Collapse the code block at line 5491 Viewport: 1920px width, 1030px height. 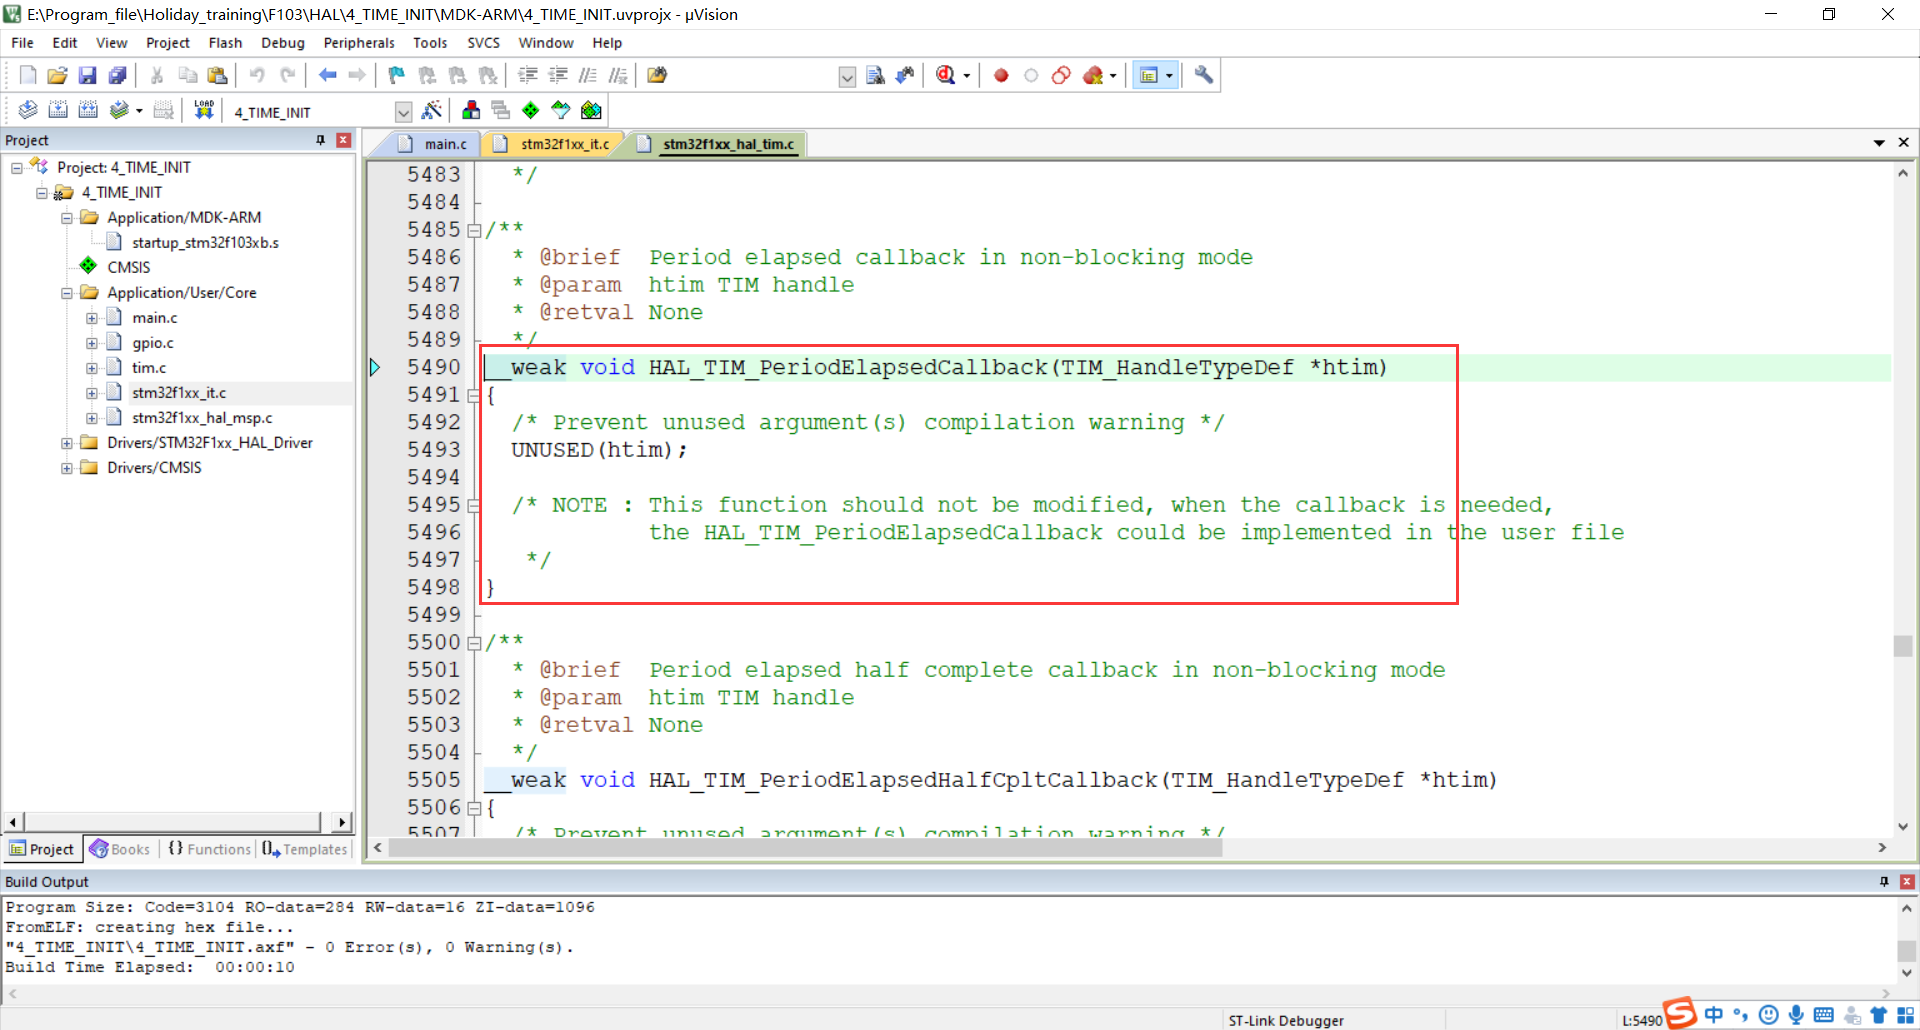coord(474,396)
